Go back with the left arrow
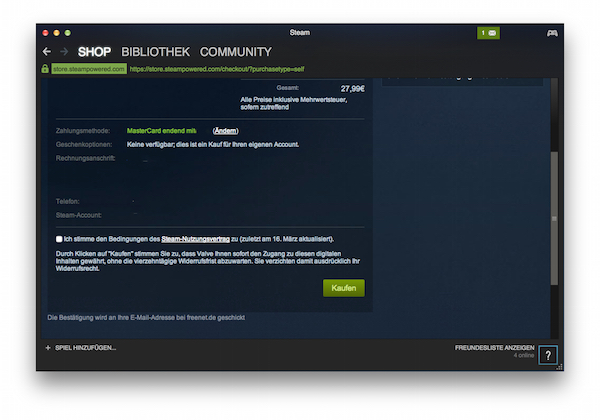This screenshot has height=420, width=600. coord(47,52)
